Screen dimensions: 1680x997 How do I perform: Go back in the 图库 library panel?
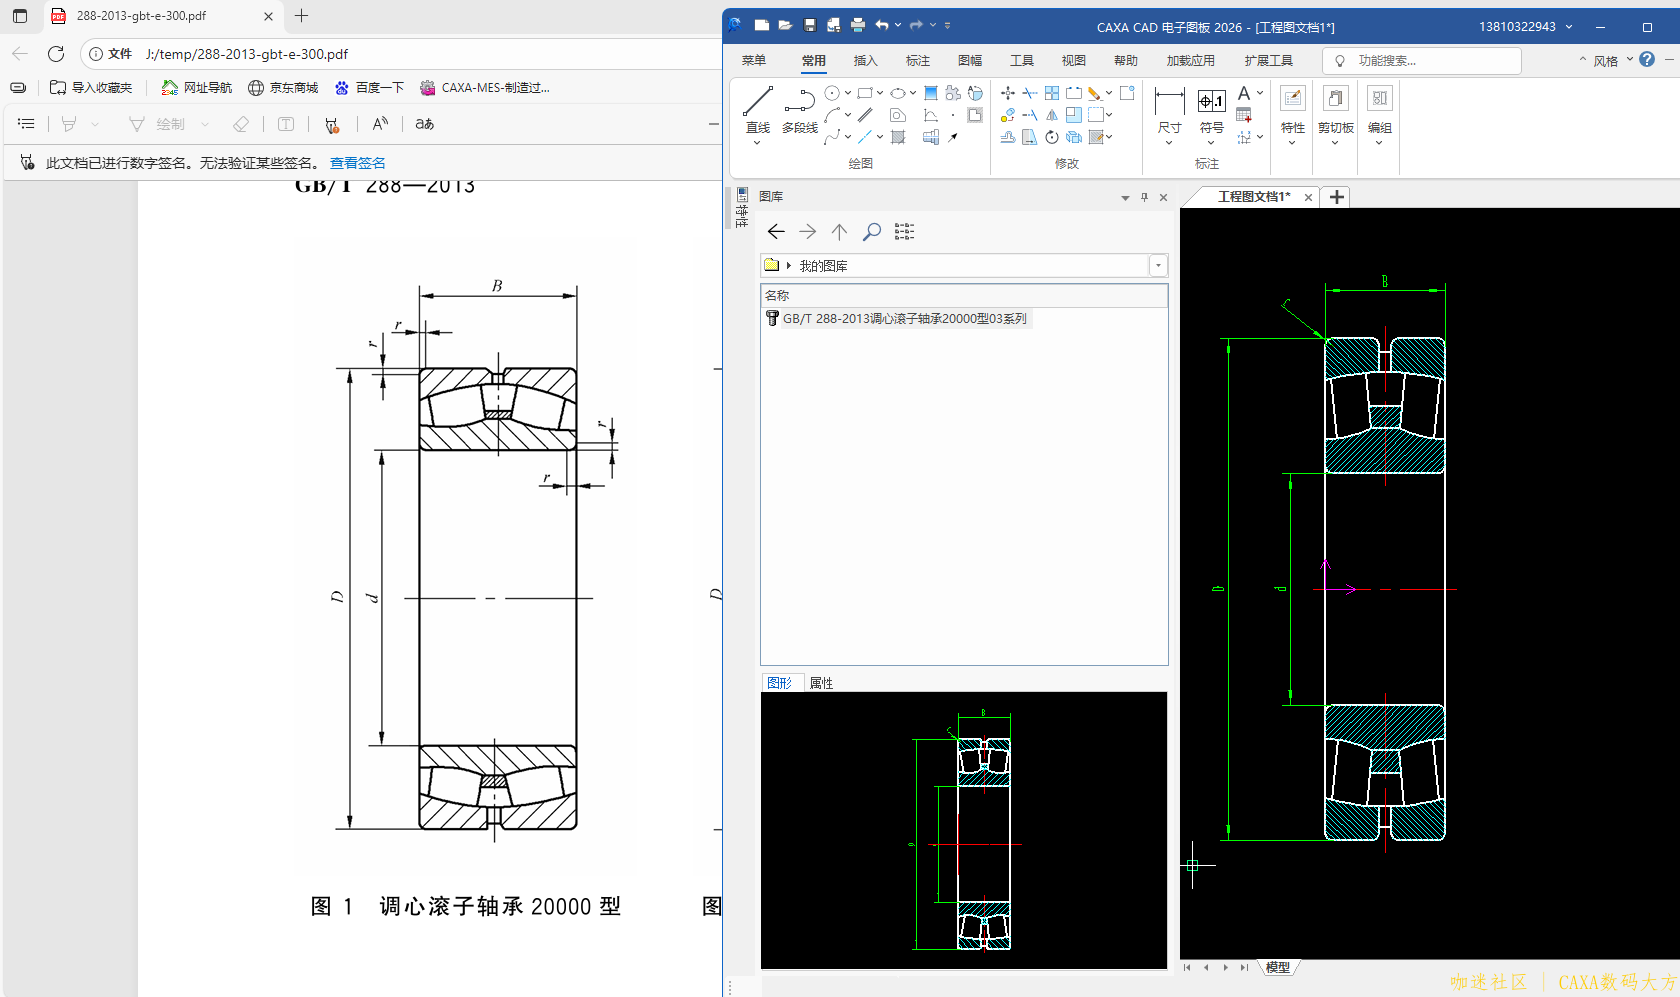point(776,232)
